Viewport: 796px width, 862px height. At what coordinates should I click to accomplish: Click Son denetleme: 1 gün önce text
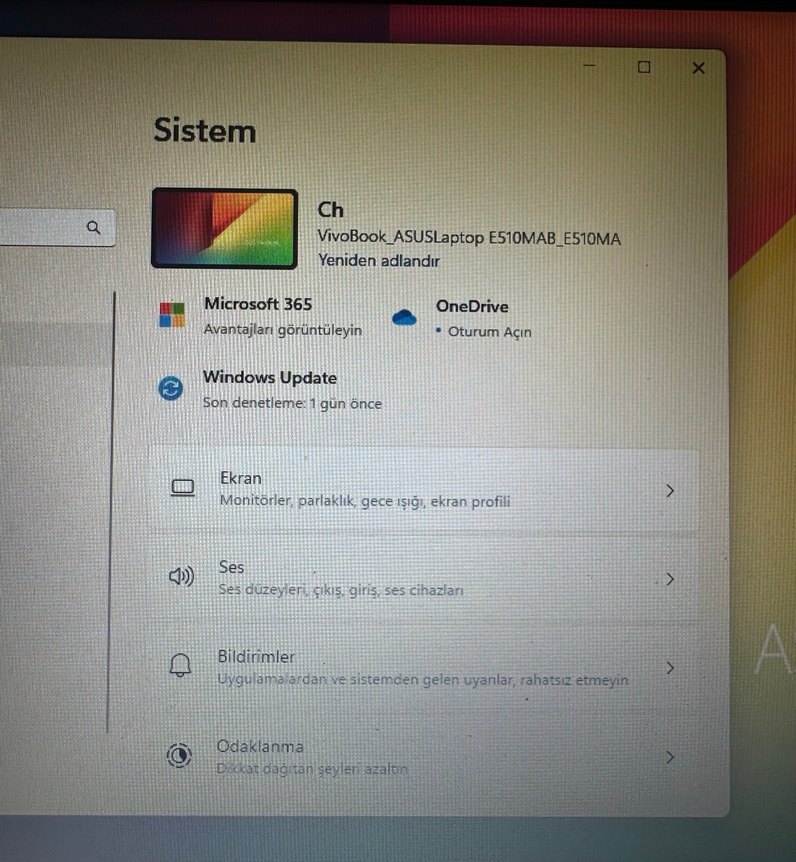pyautogui.click(x=292, y=403)
